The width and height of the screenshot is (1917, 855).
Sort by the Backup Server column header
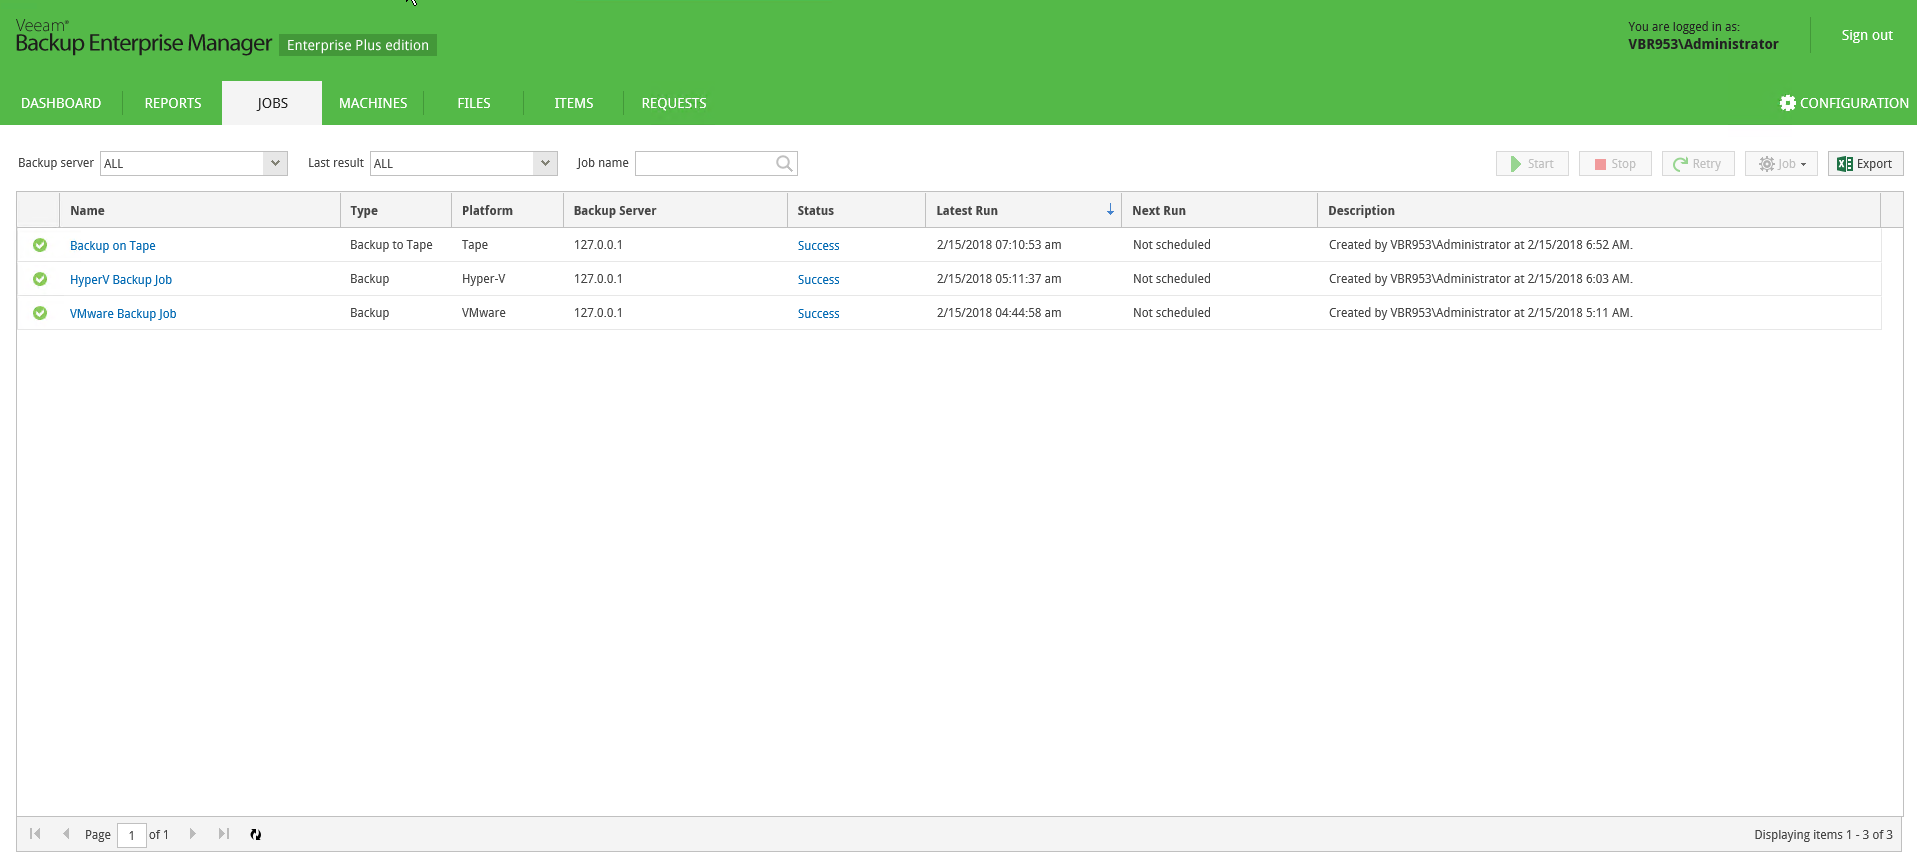(676, 210)
